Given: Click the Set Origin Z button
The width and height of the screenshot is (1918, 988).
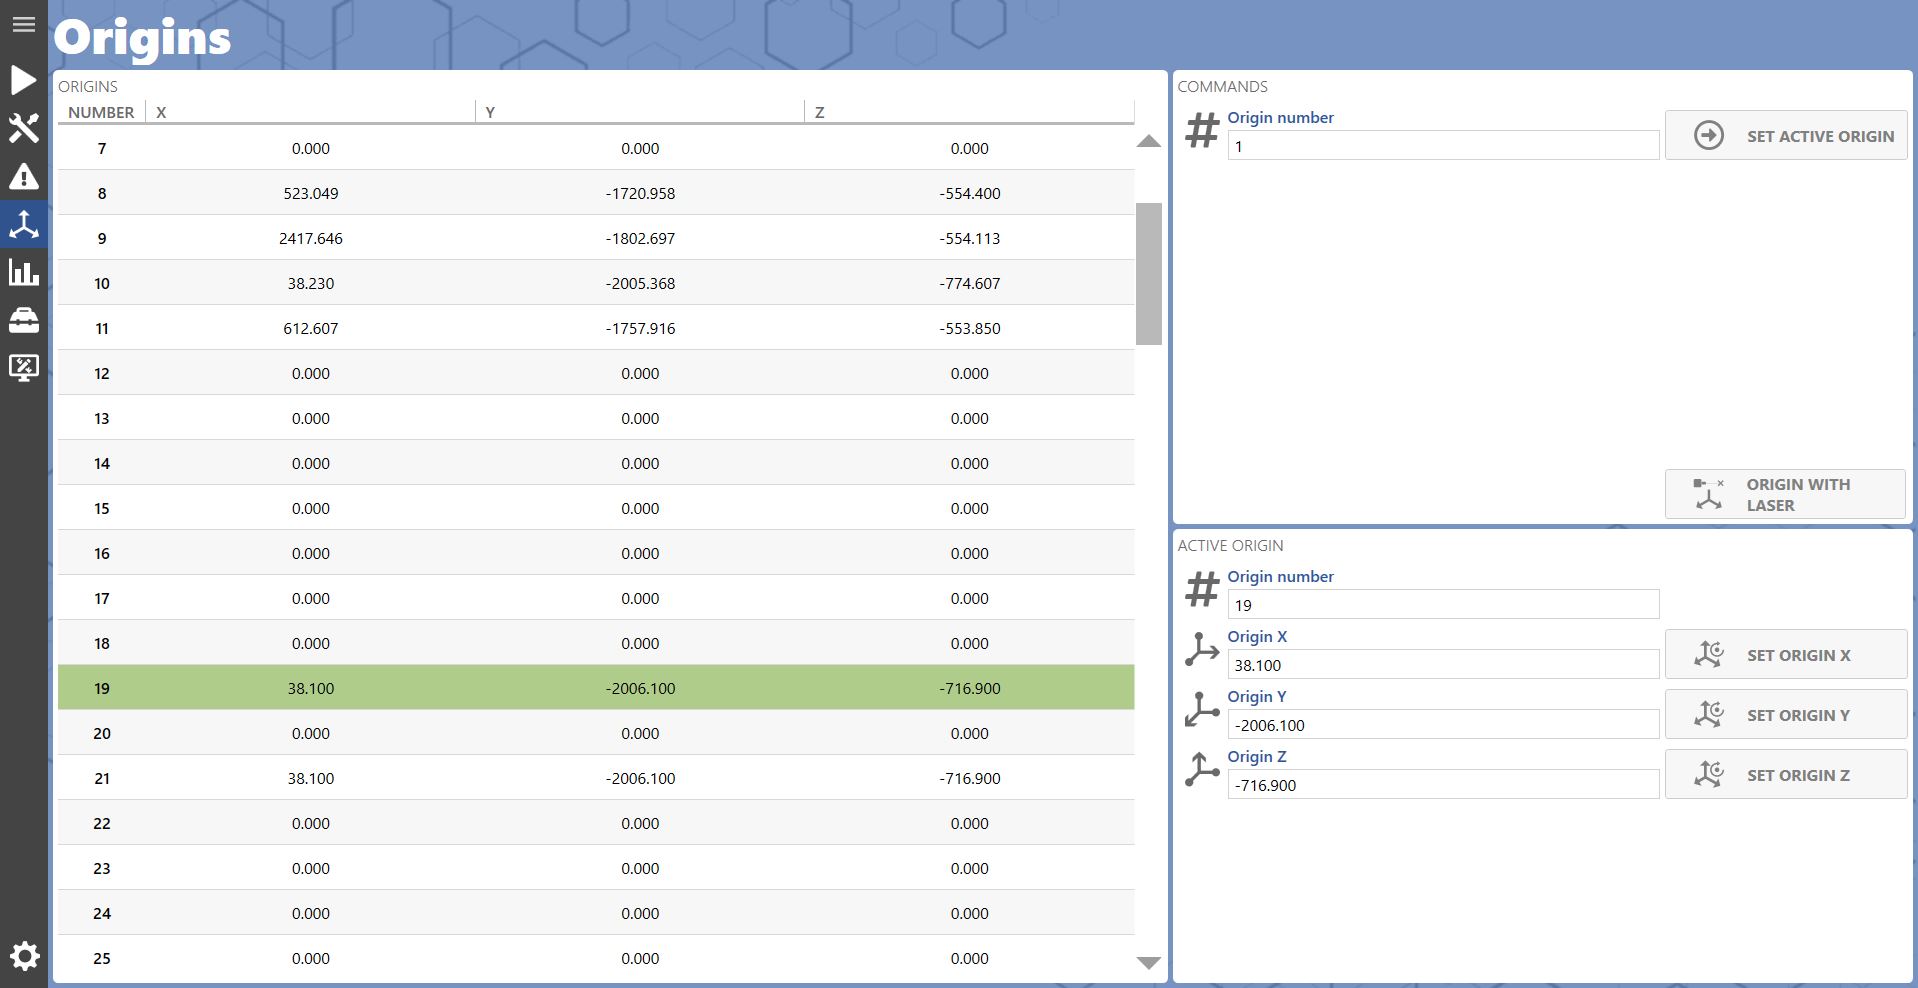Looking at the screenshot, I should [x=1786, y=774].
